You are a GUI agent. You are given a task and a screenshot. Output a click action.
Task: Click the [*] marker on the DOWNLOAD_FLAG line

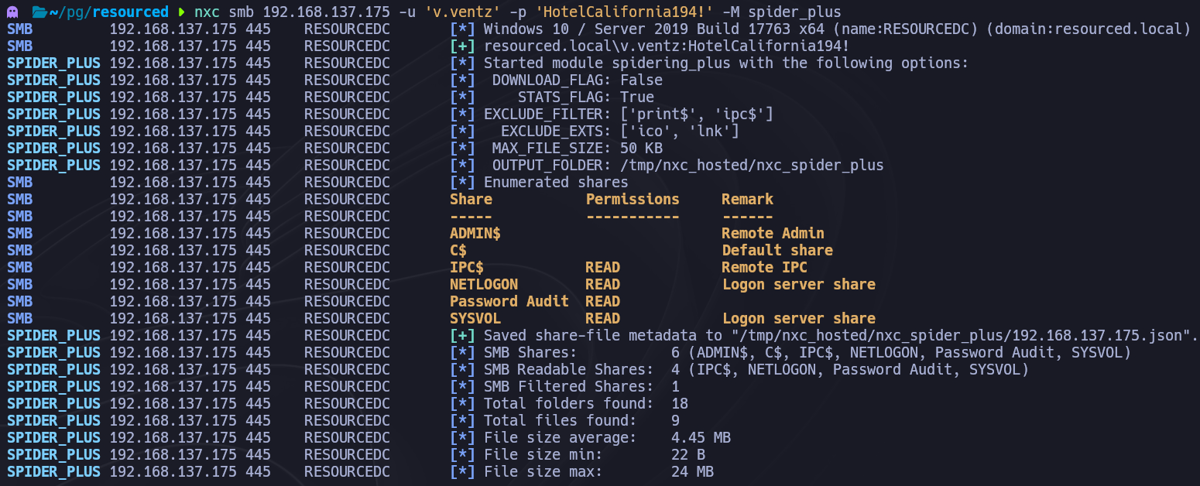coord(462,80)
